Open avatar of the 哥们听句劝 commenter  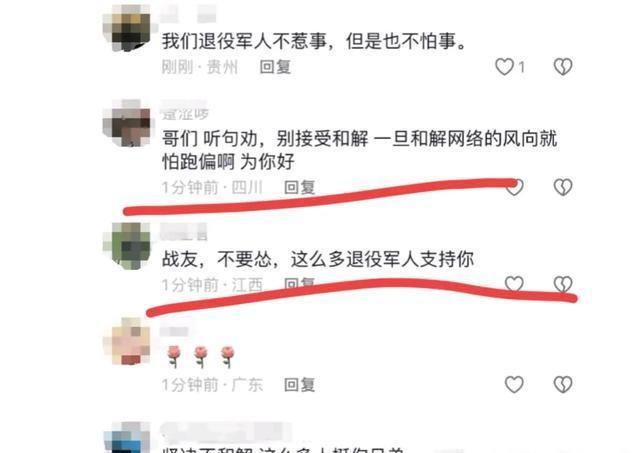[x=127, y=122]
